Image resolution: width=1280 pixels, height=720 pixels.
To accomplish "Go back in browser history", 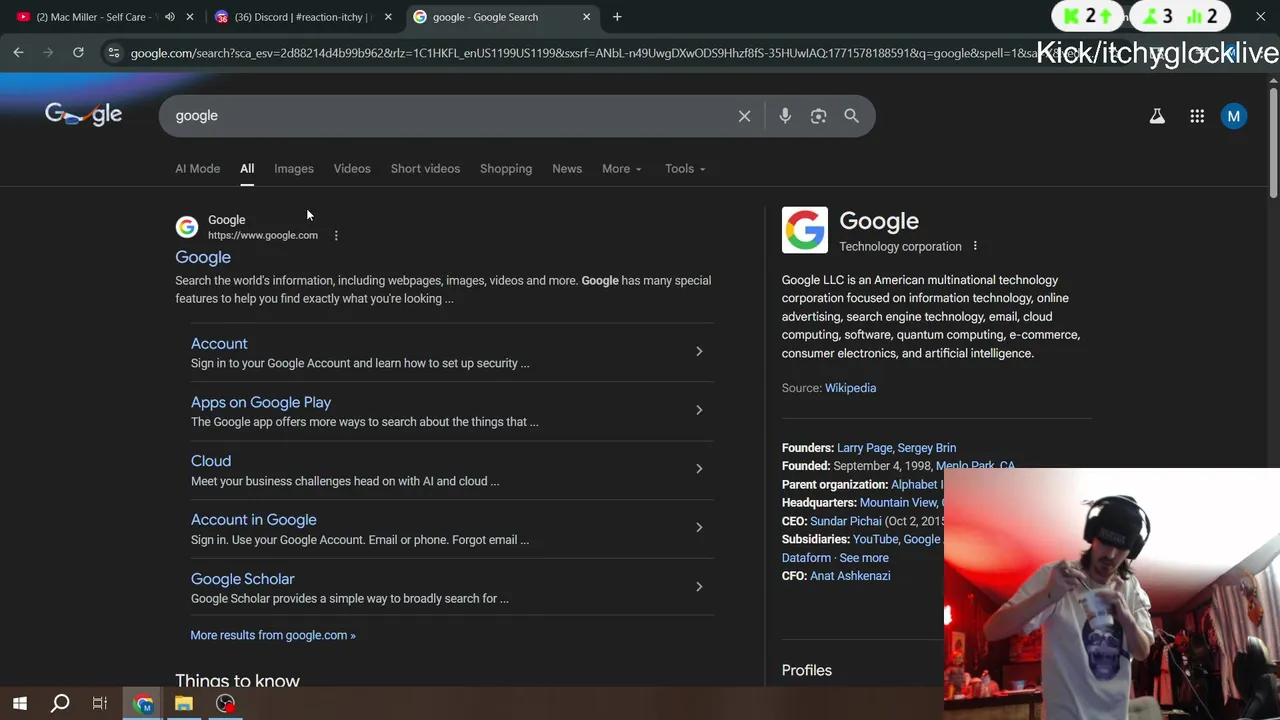I will pyautogui.click(x=18, y=52).
